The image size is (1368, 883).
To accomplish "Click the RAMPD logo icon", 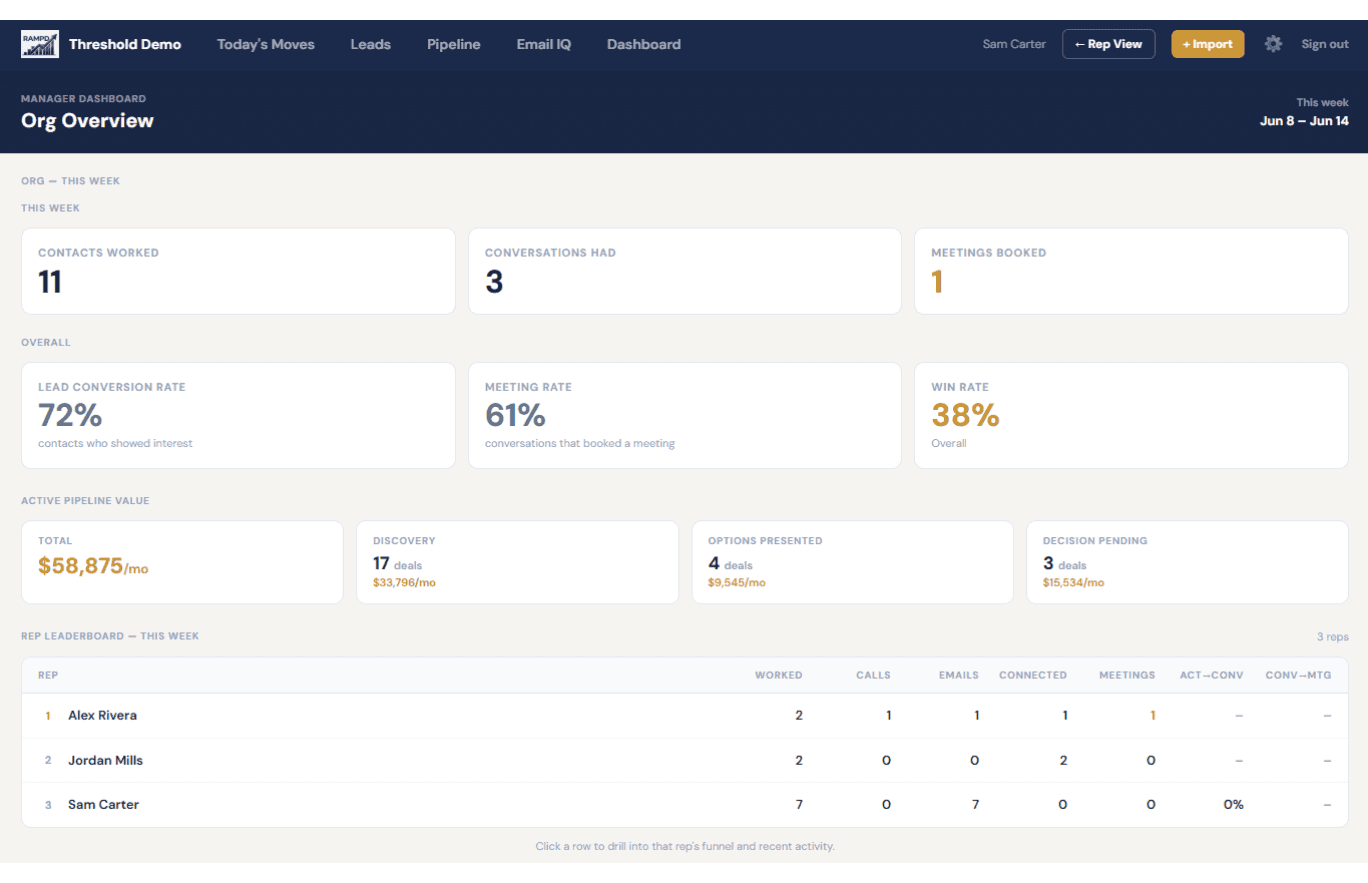I will (x=40, y=44).
